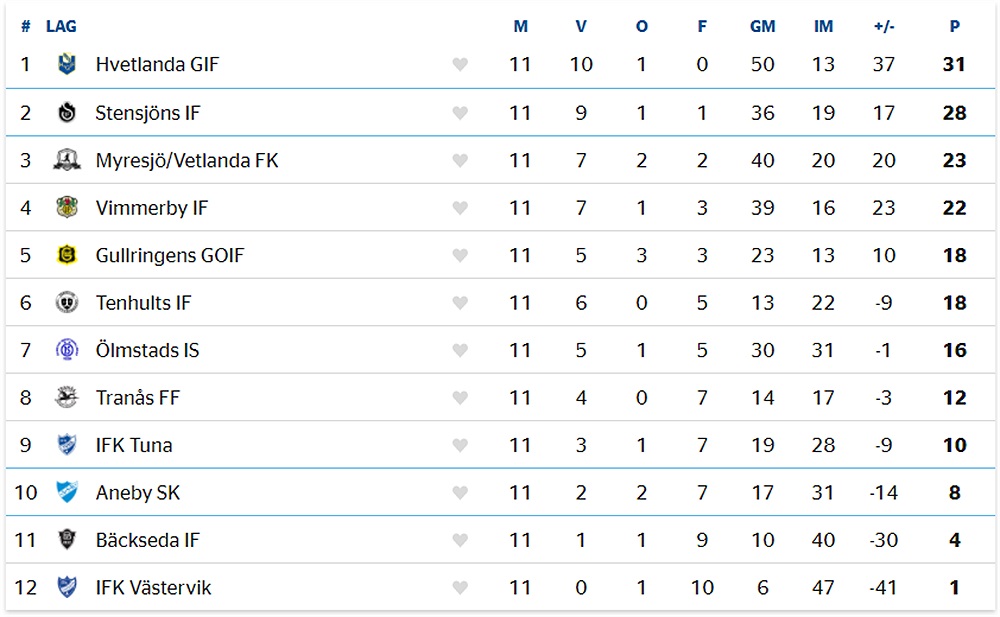Favorite Hvetlanda GIF with the heart
1000x617 pixels.
tap(460, 64)
